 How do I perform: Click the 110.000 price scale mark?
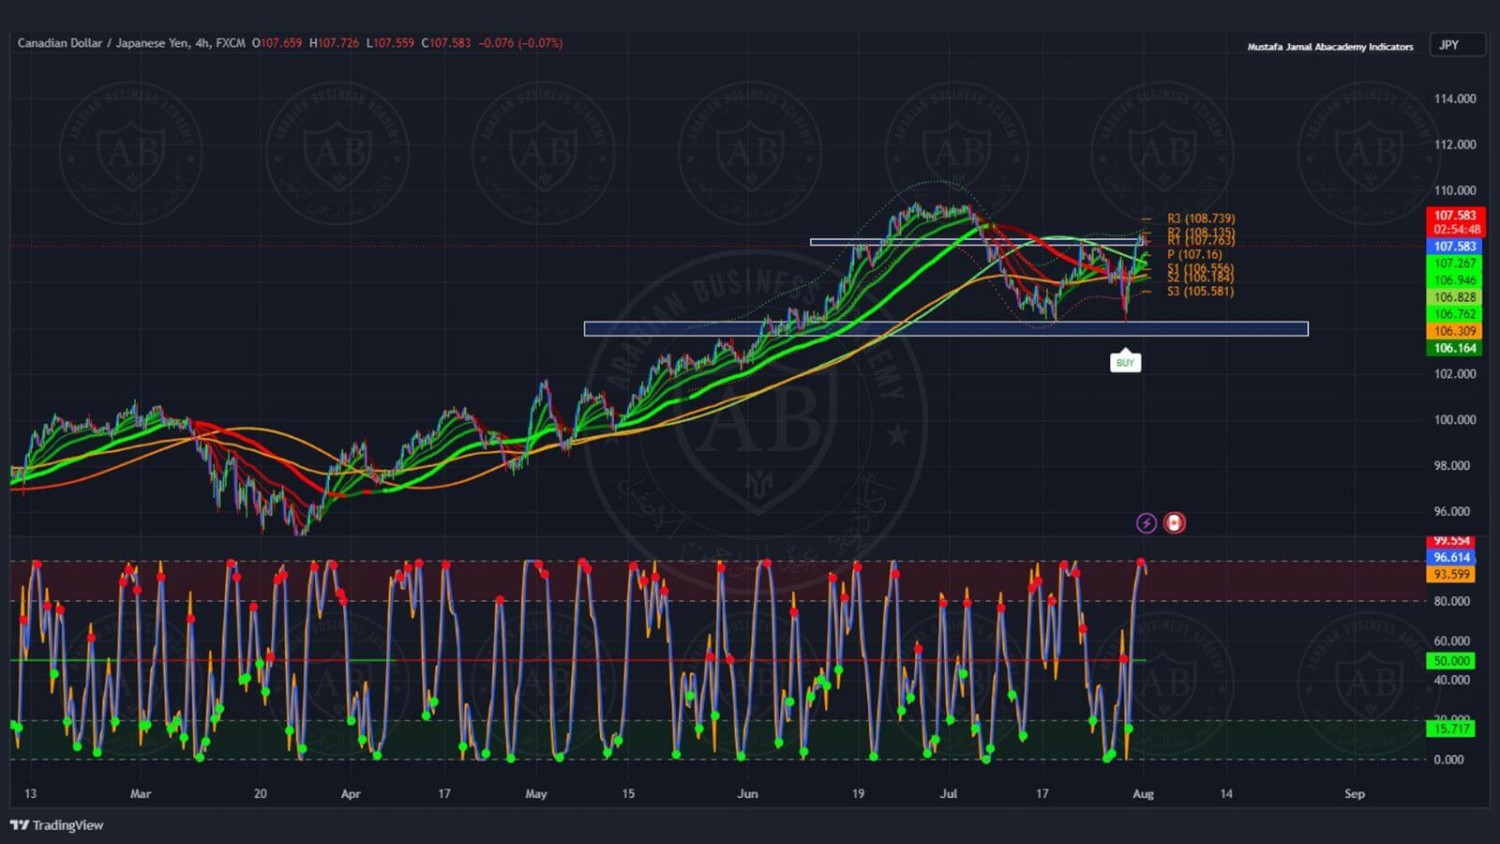point(1455,190)
